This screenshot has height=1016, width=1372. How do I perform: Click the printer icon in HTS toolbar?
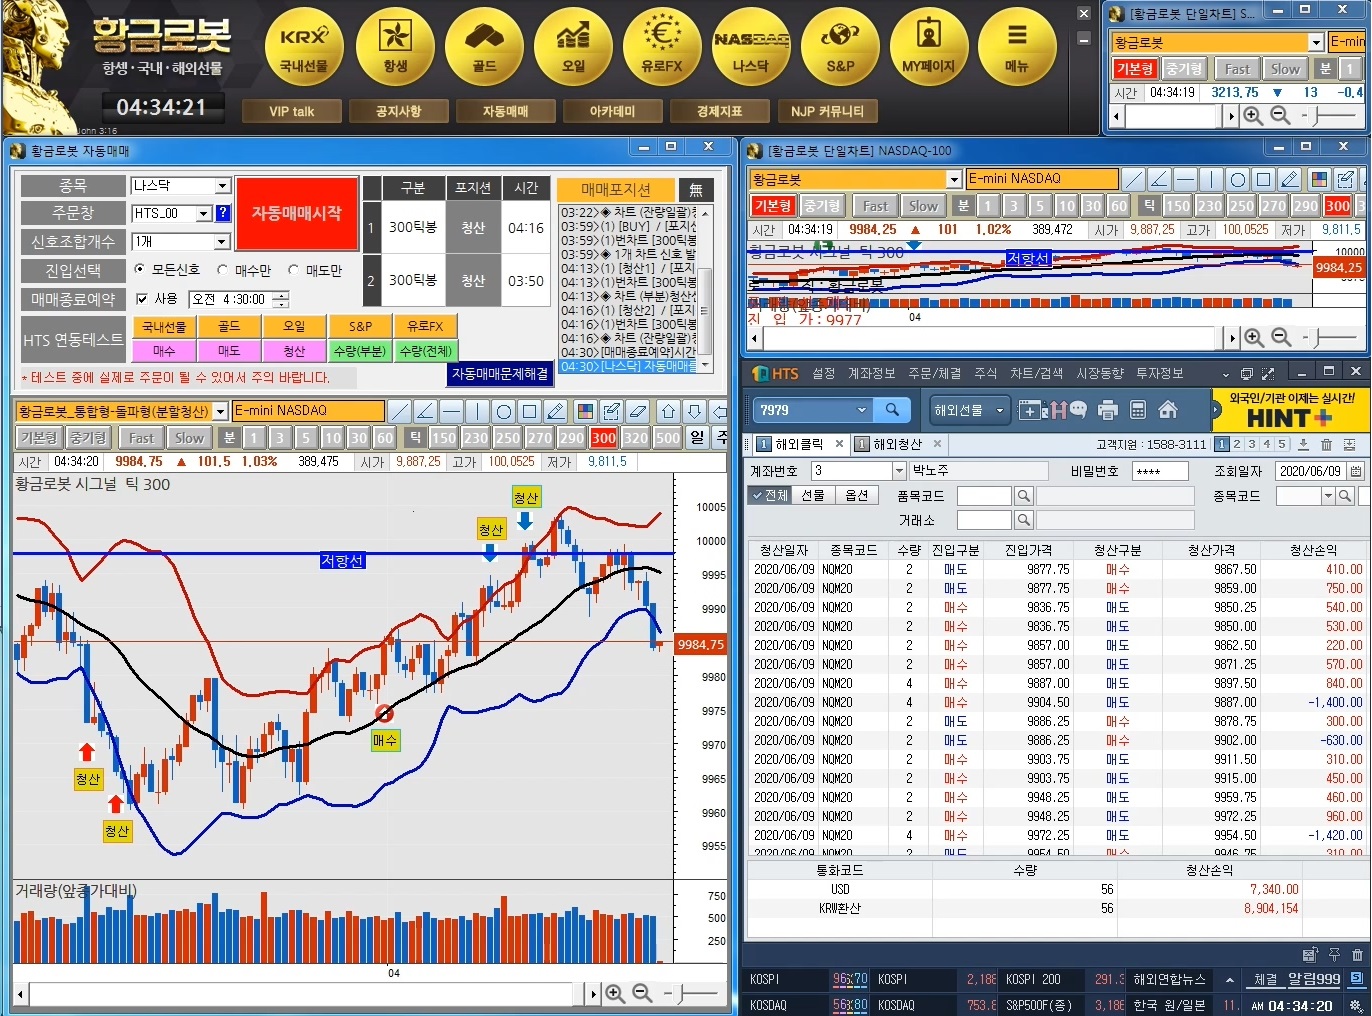point(1107,410)
